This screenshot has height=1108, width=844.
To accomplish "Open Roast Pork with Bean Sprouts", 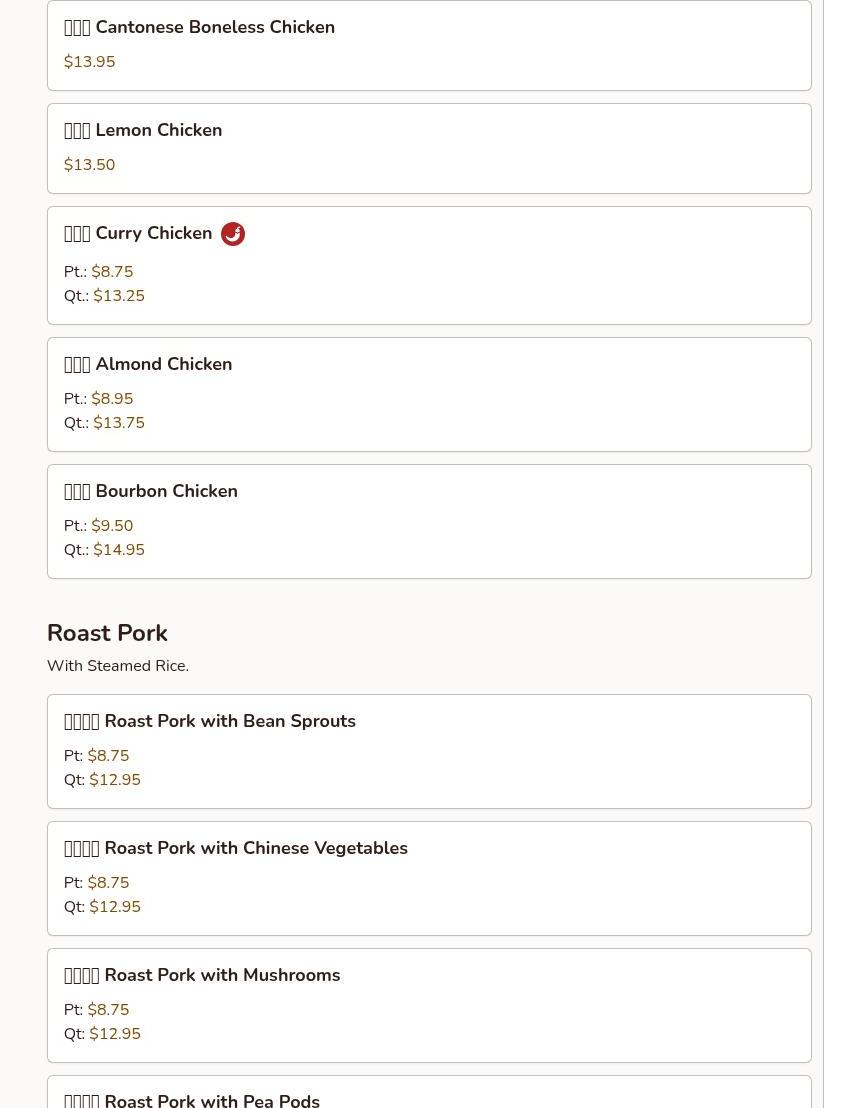I will [210, 722].
